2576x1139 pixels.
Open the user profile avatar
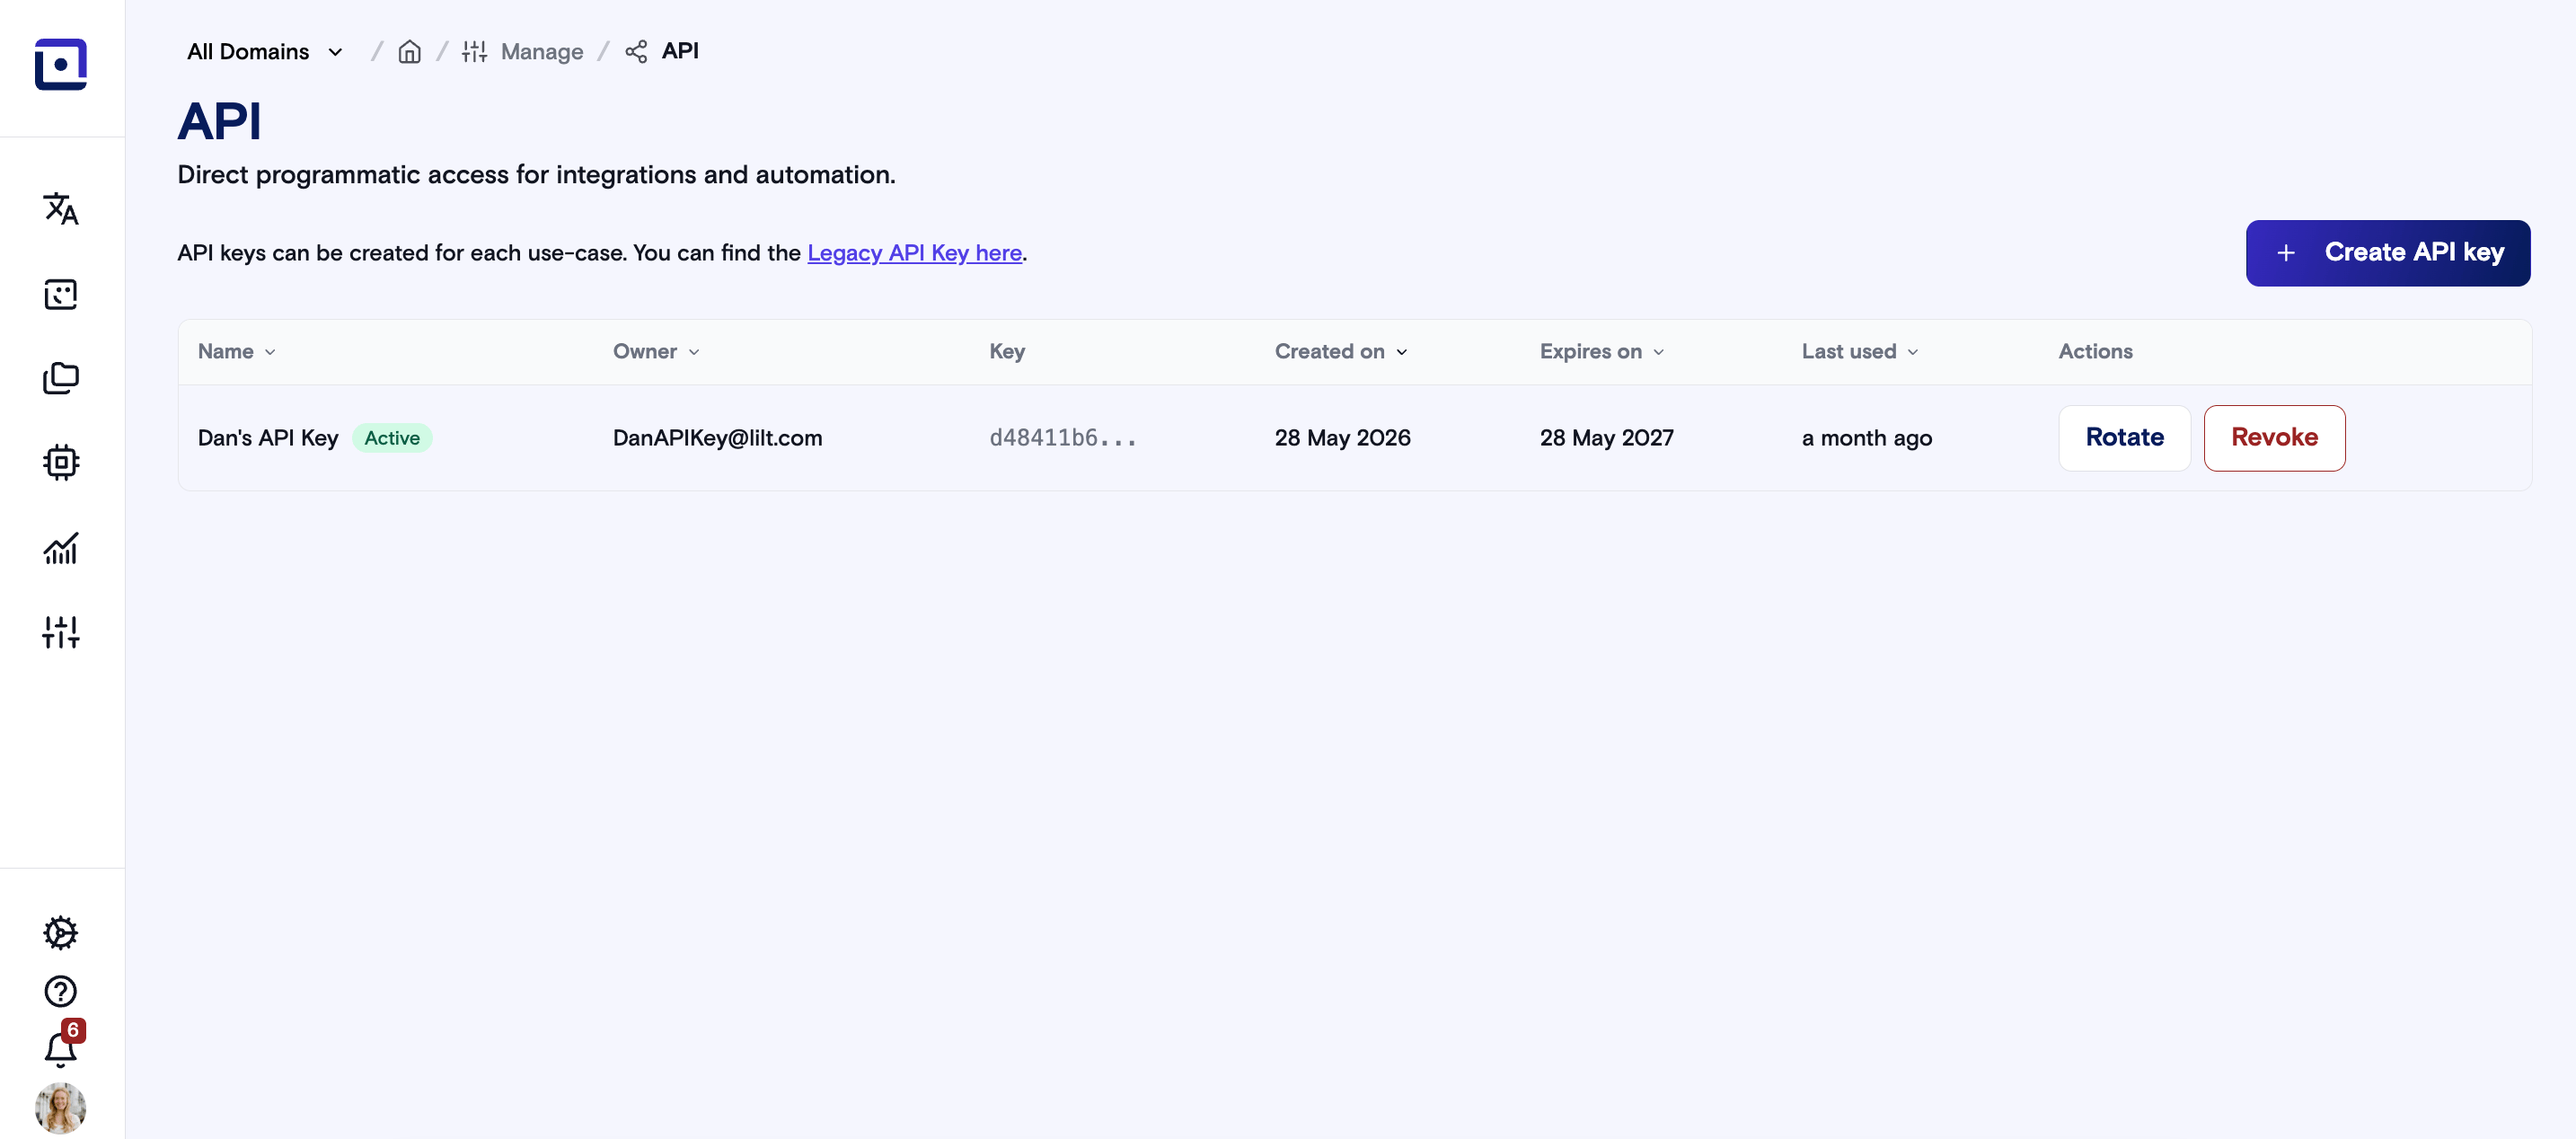click(61, 1108)
